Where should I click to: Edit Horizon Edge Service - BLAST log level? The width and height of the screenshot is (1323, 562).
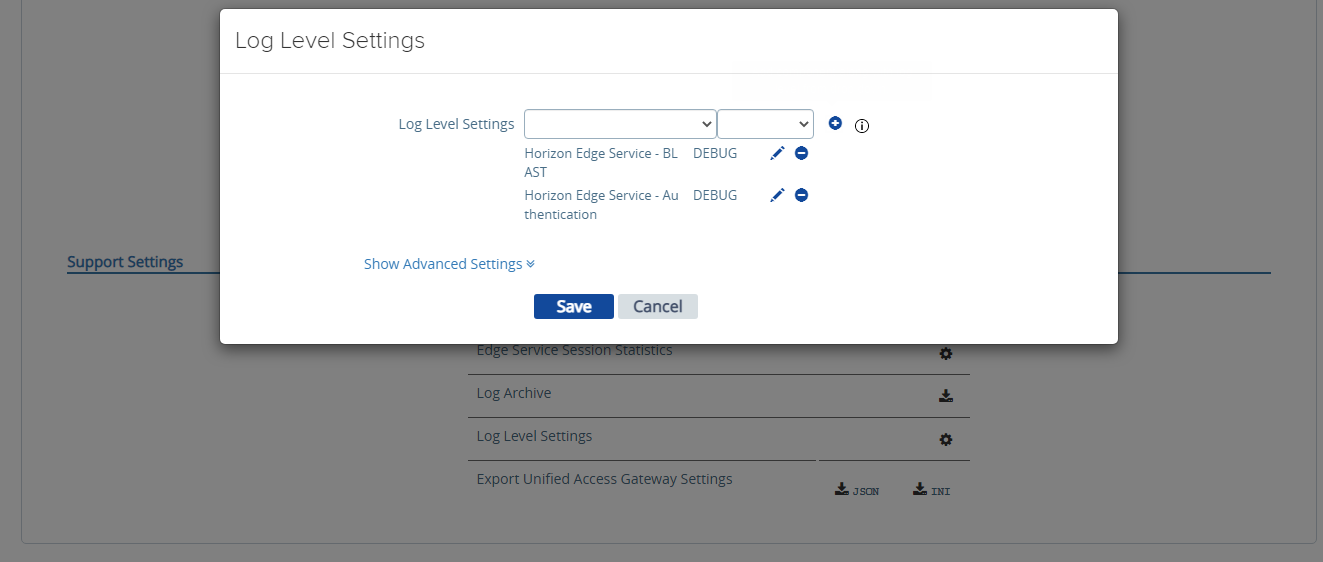point(777,153)
